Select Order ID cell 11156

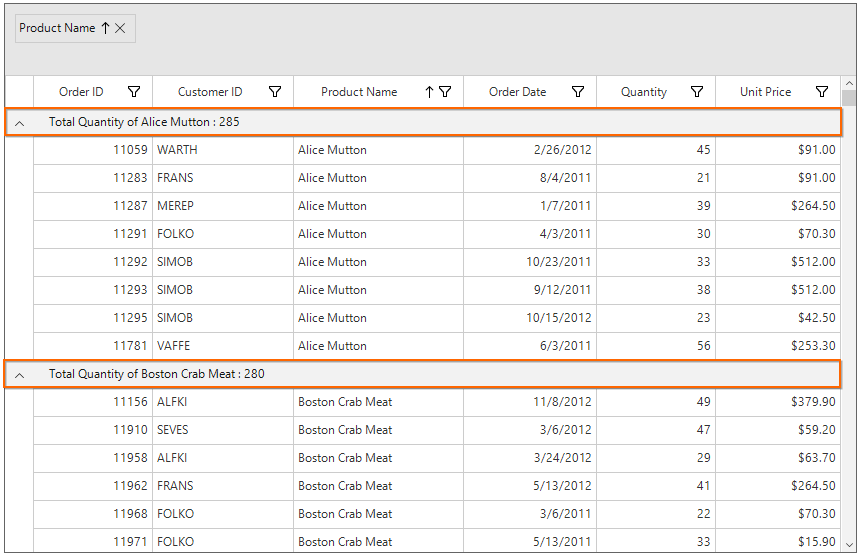click(x=93, y=401)
